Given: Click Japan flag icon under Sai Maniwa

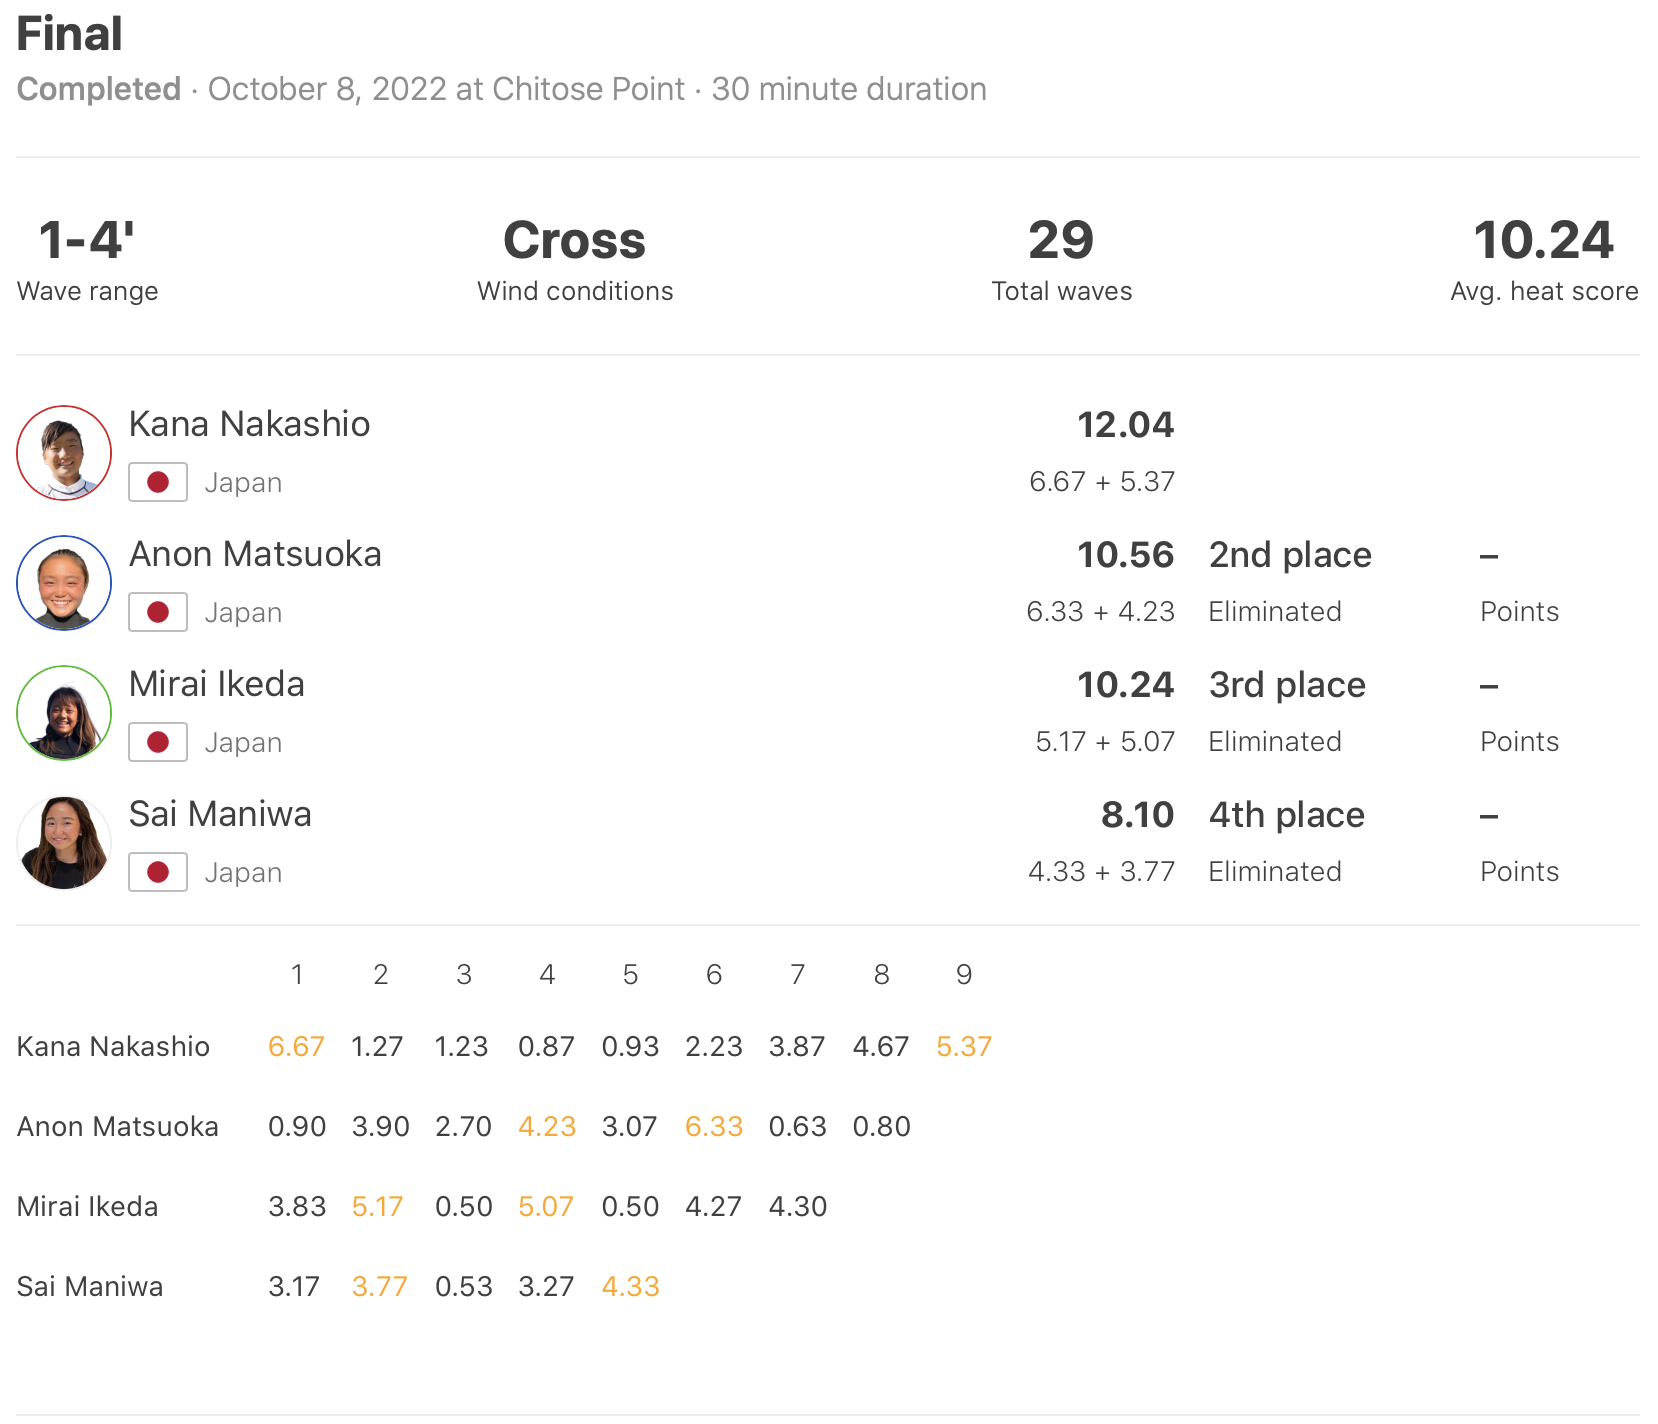Looking at the screenshot, I should 158,872.
